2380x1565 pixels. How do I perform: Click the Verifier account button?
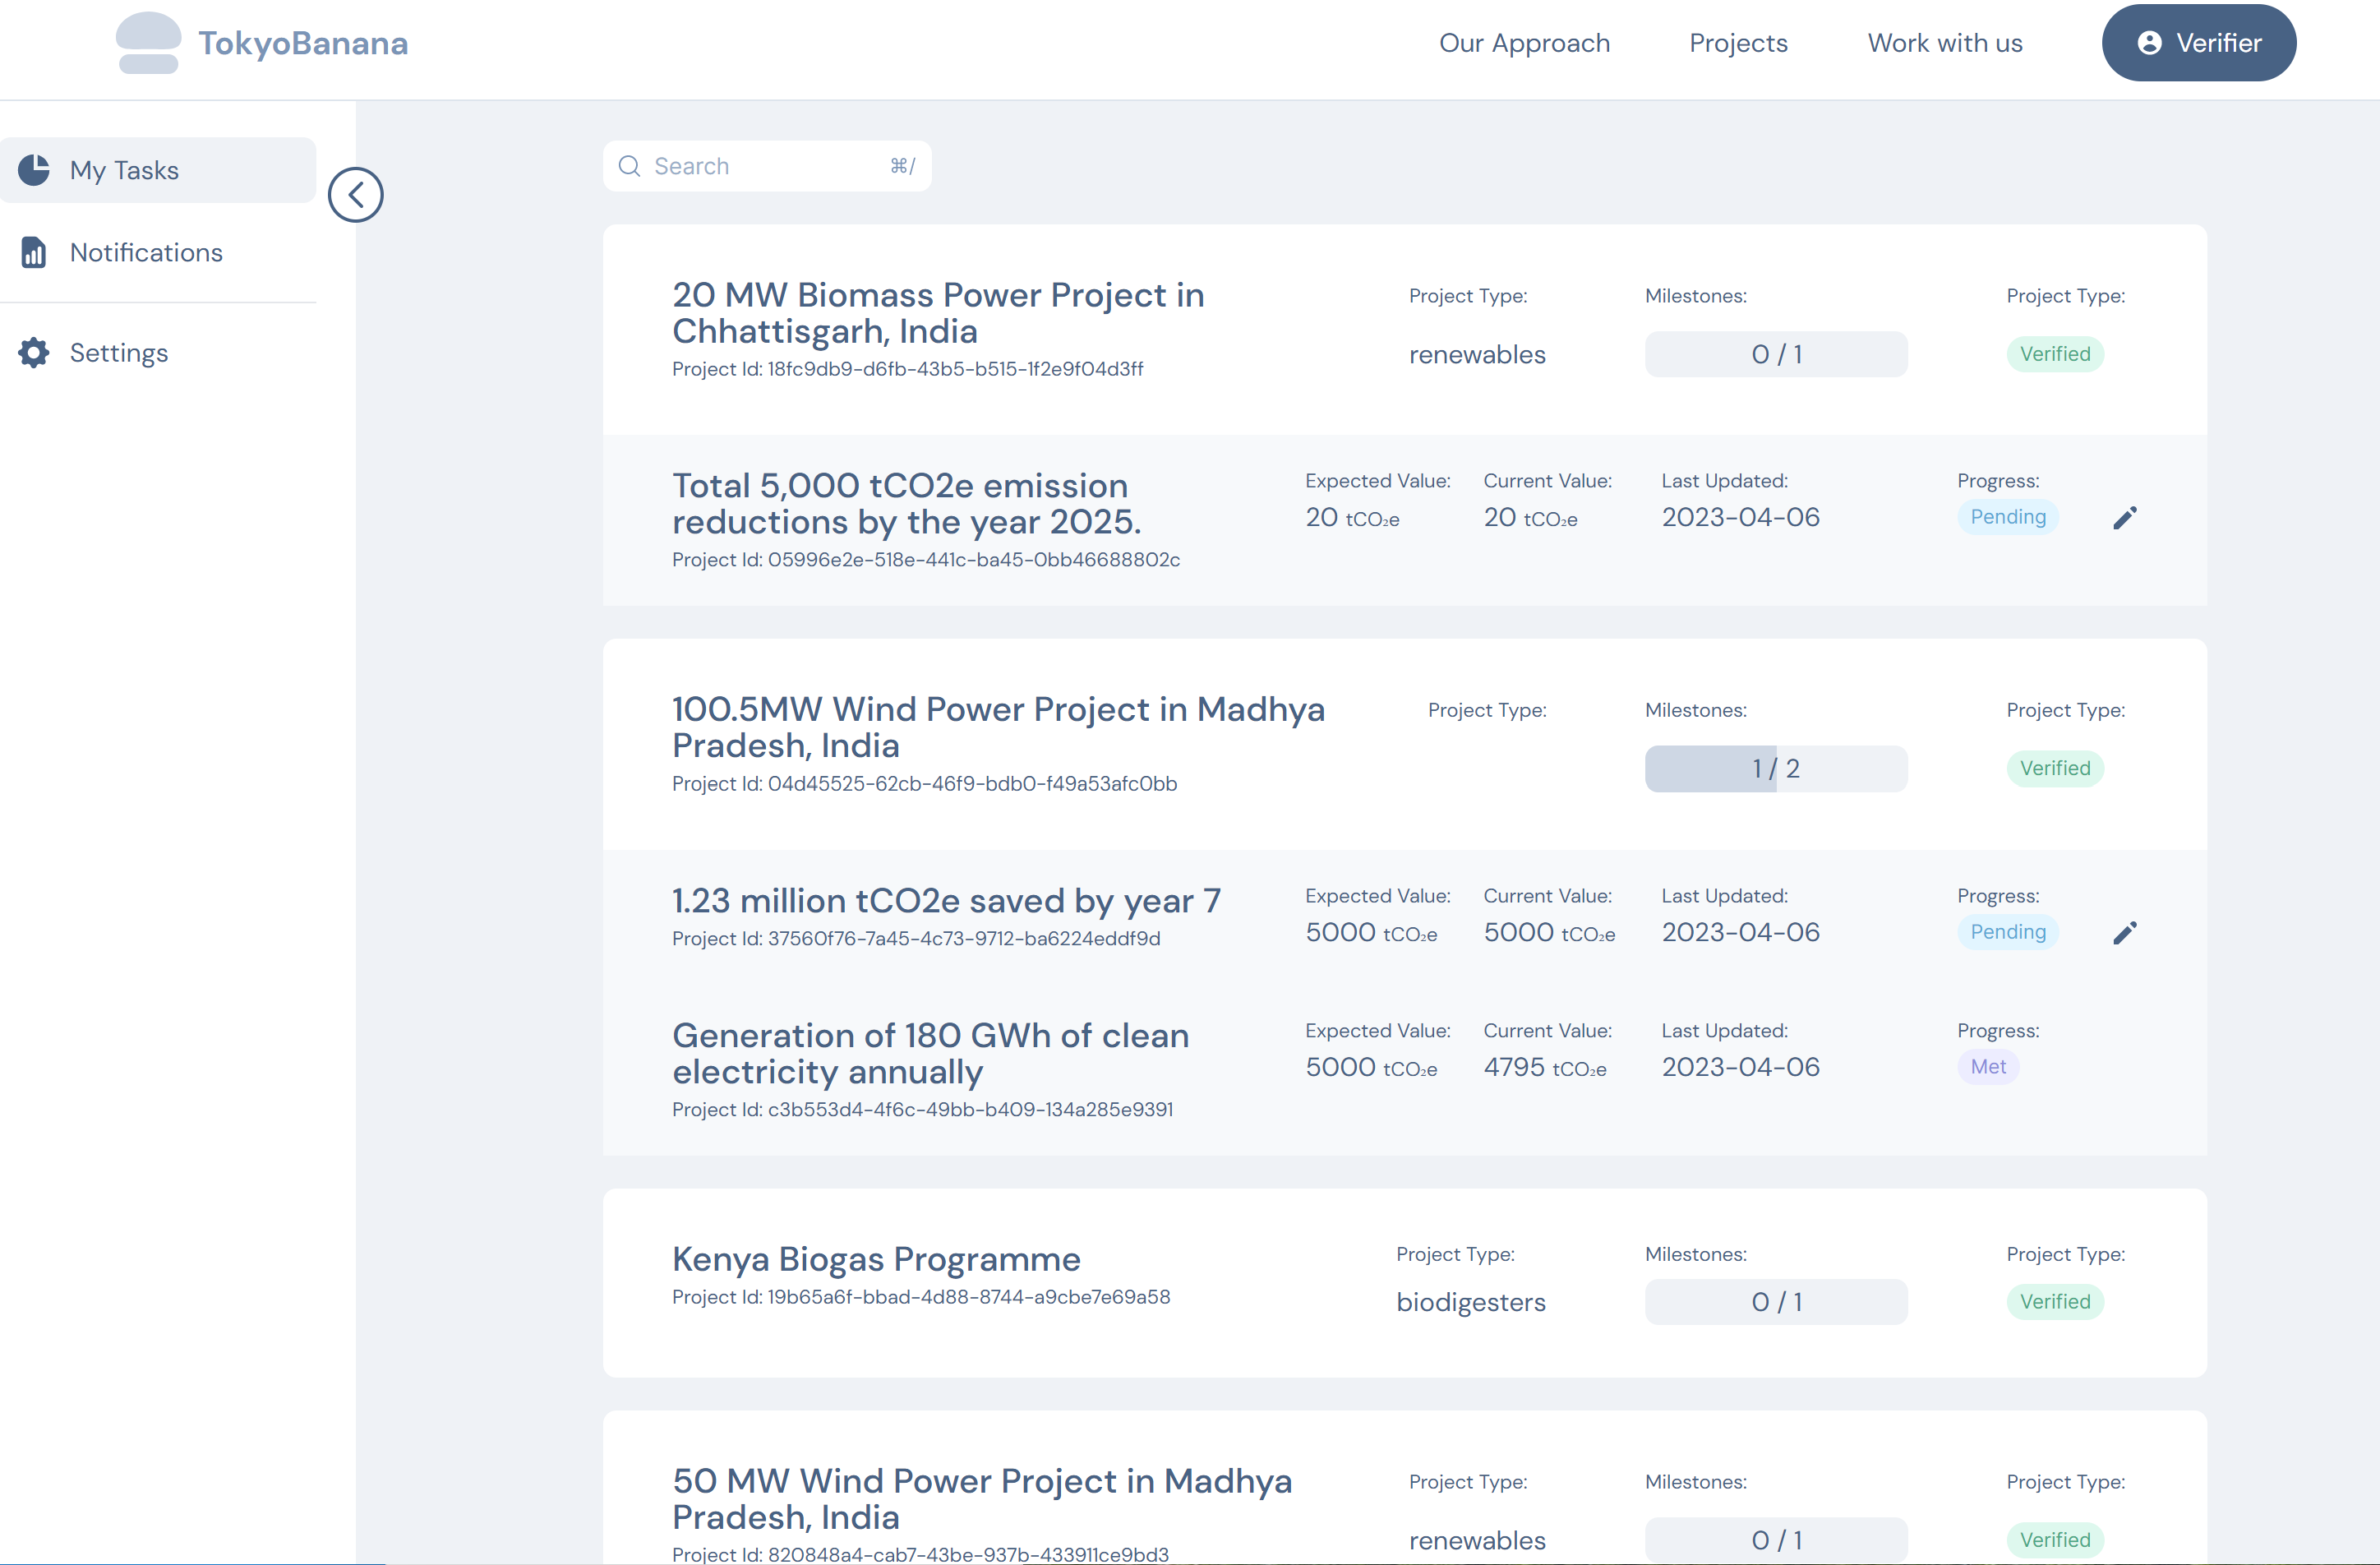point(2199,43)
